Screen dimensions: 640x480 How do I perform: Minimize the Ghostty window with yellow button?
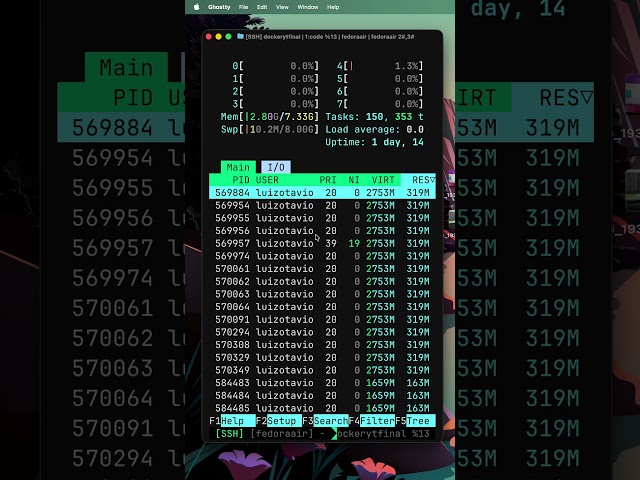pyautogui.click(x=219, y=37)
